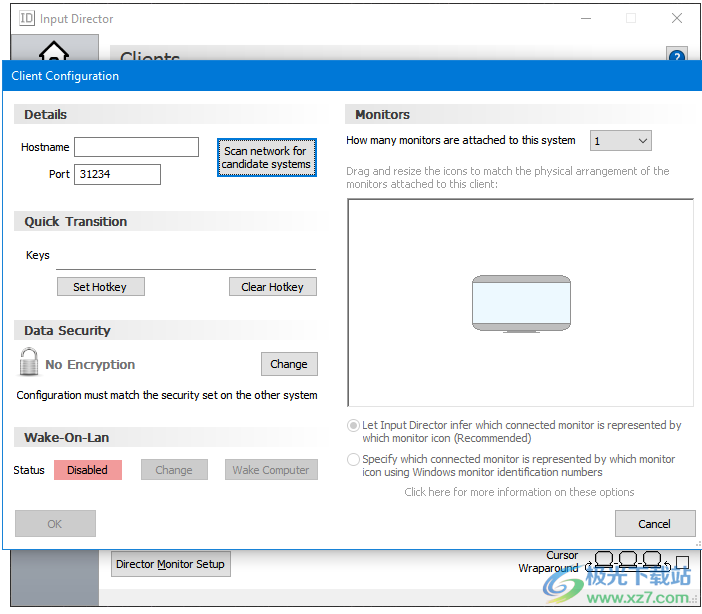This screenshot has width=702, height=614.
Task: Click the home icon tab in Input Director
Action: pos(54,50)
